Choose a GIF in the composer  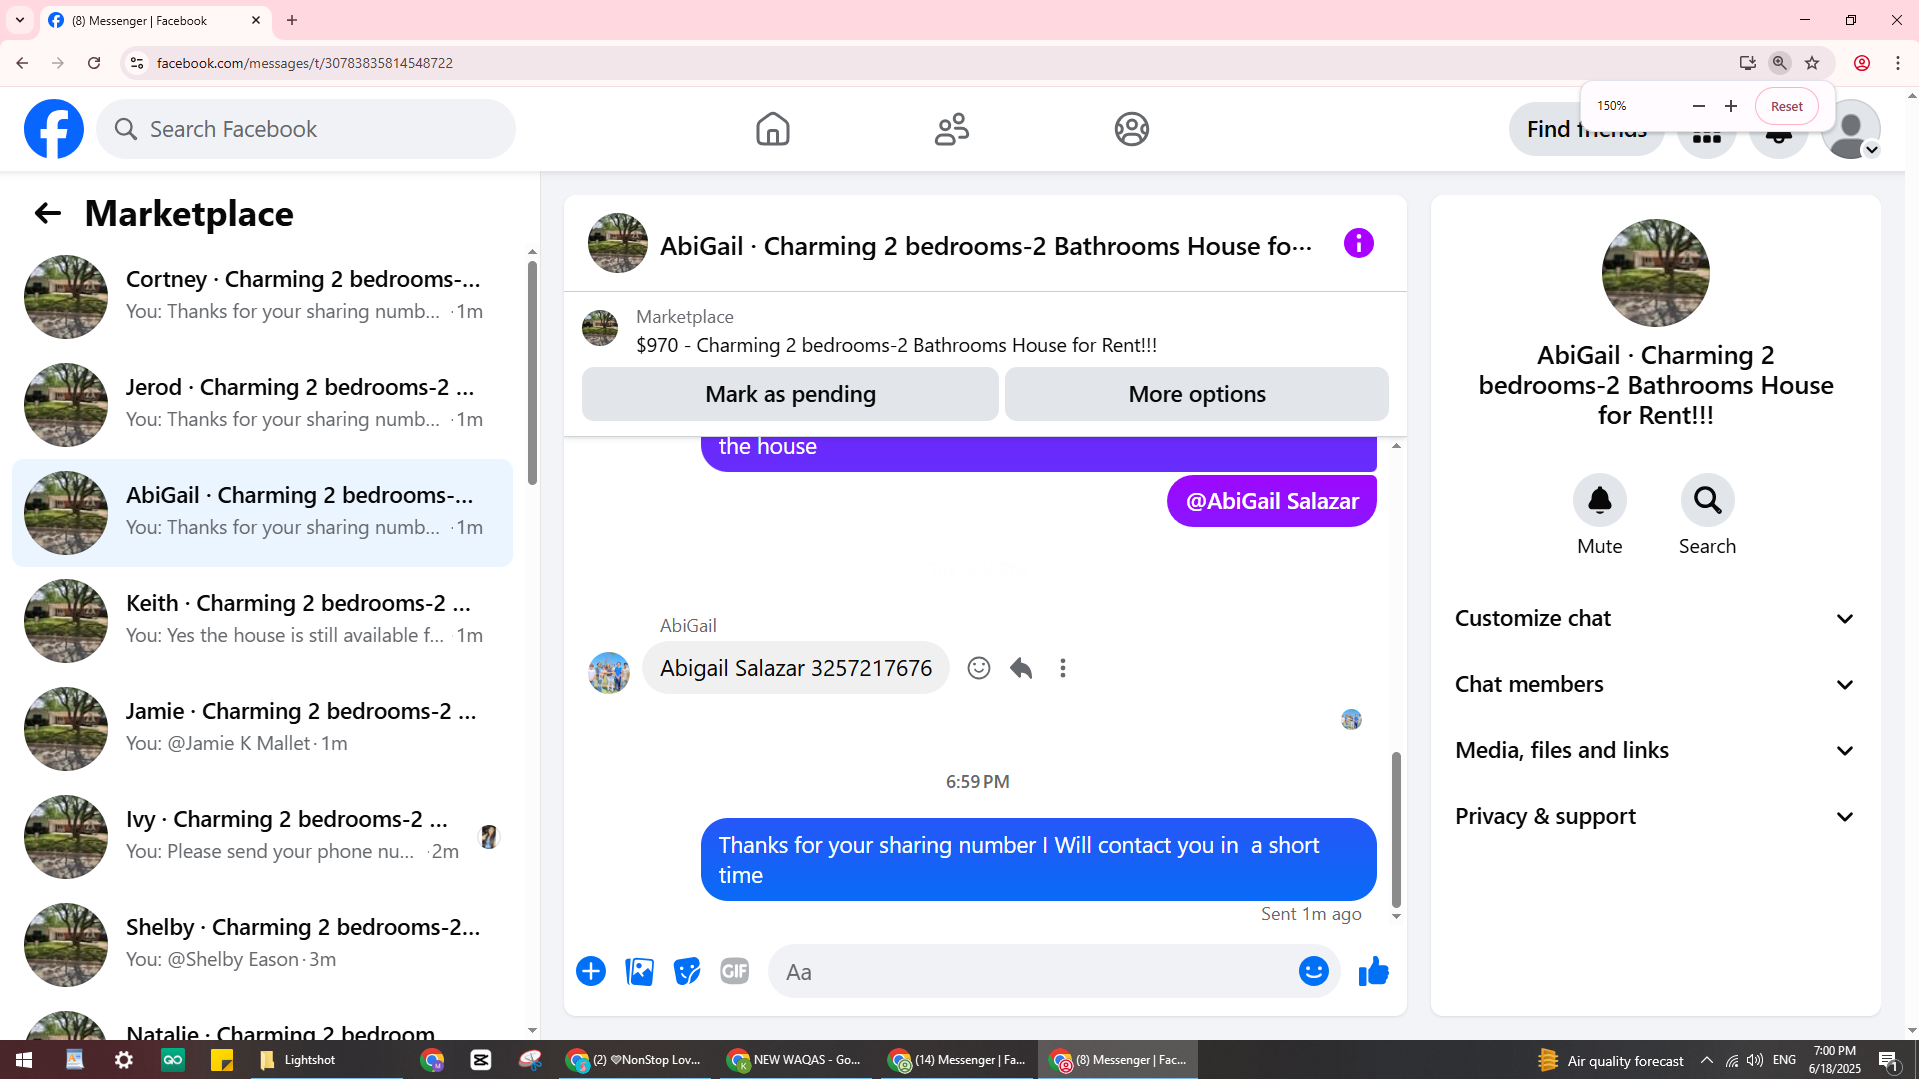click(735, 971)
